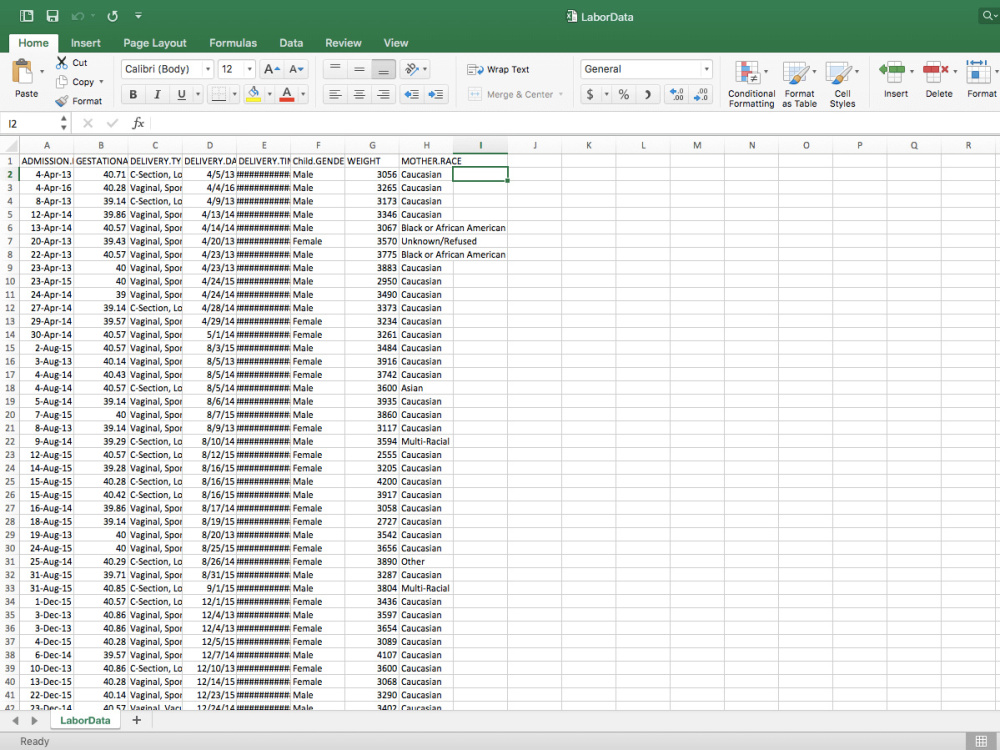Click the Copy button

click(x=75, y=82)
